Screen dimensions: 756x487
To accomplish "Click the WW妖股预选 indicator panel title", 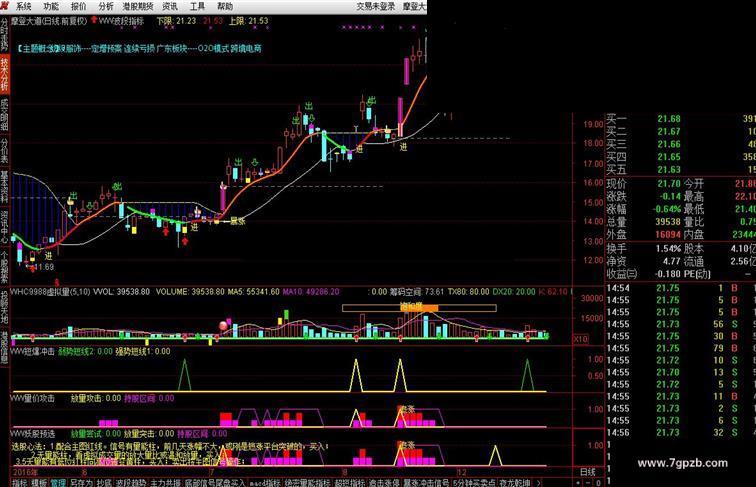I will point(33,433).
